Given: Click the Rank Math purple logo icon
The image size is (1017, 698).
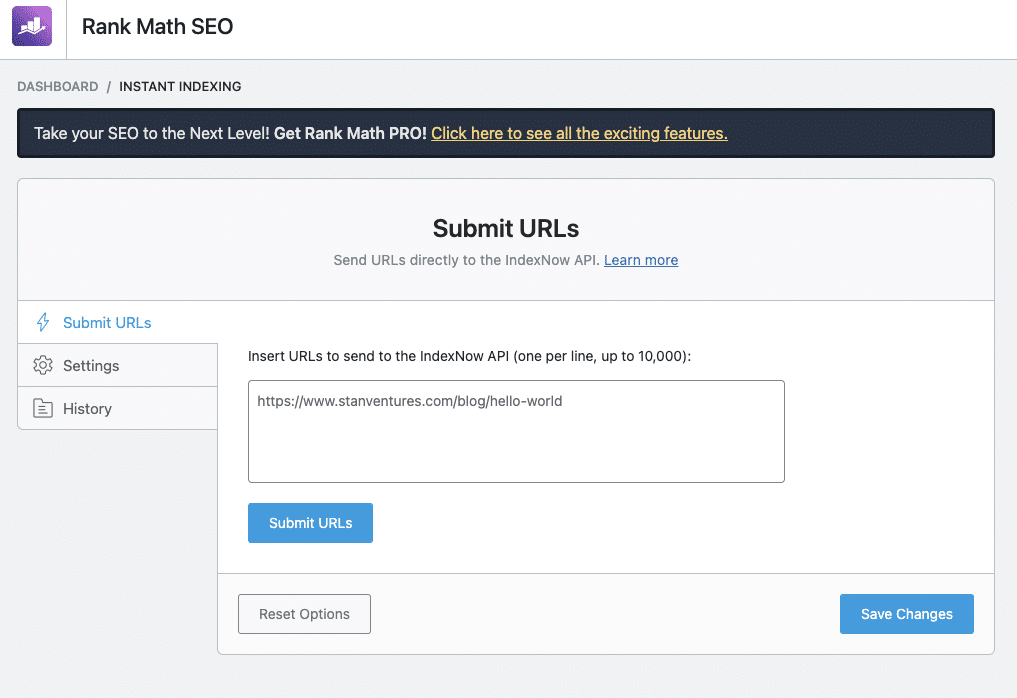Looking at the screenshot, I should coord(32,27).
